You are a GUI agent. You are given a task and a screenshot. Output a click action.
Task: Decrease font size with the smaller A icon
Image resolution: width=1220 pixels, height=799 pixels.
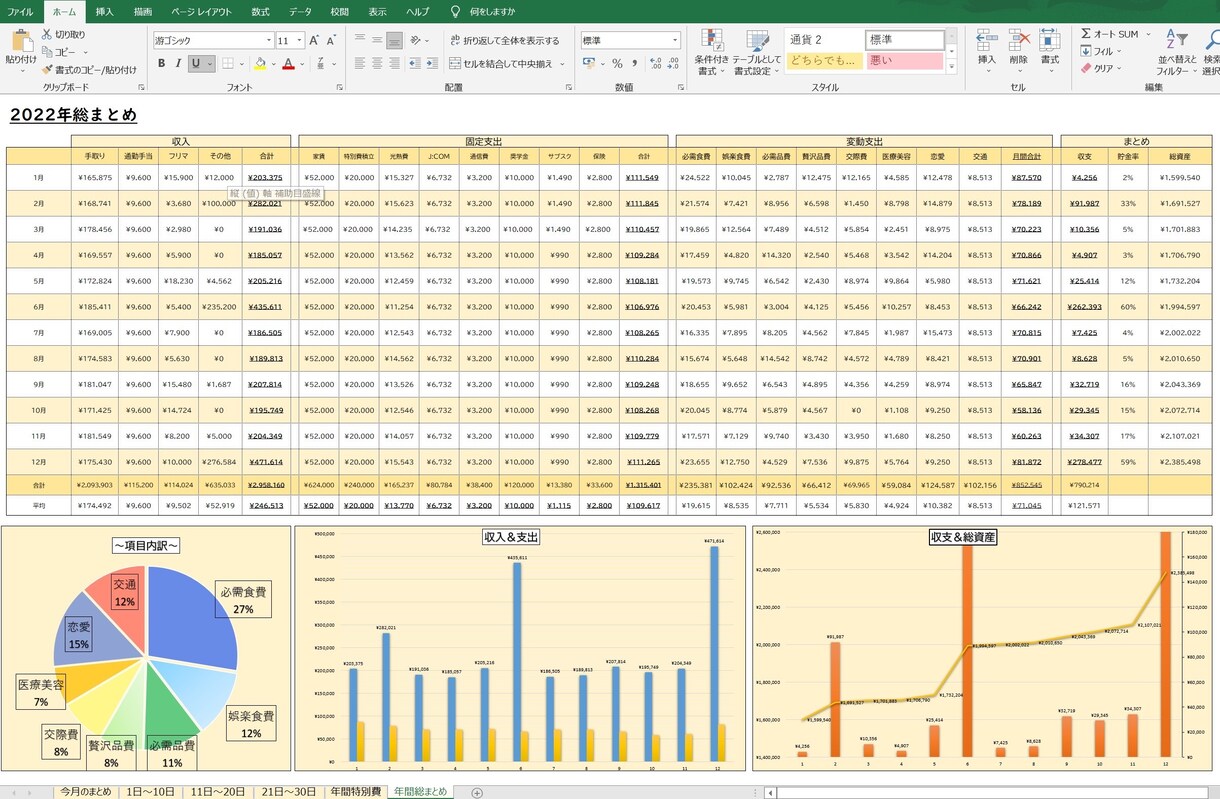click(x=331, y=40)
